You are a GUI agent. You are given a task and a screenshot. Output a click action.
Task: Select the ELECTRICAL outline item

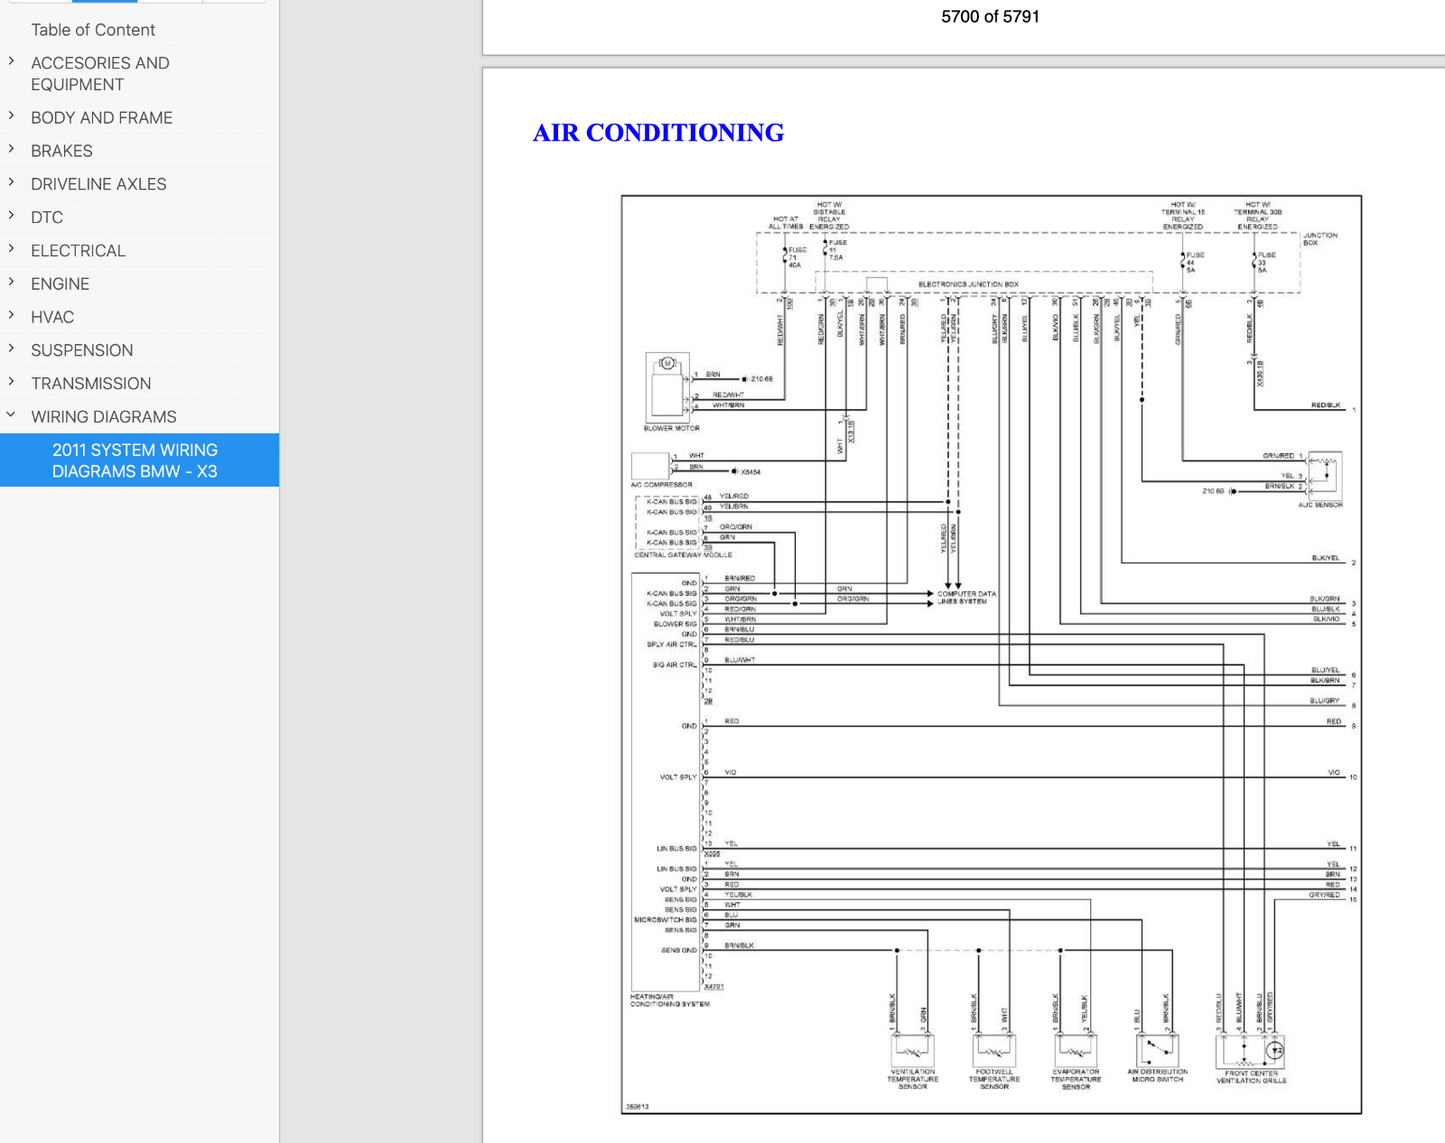coord(78,250)
